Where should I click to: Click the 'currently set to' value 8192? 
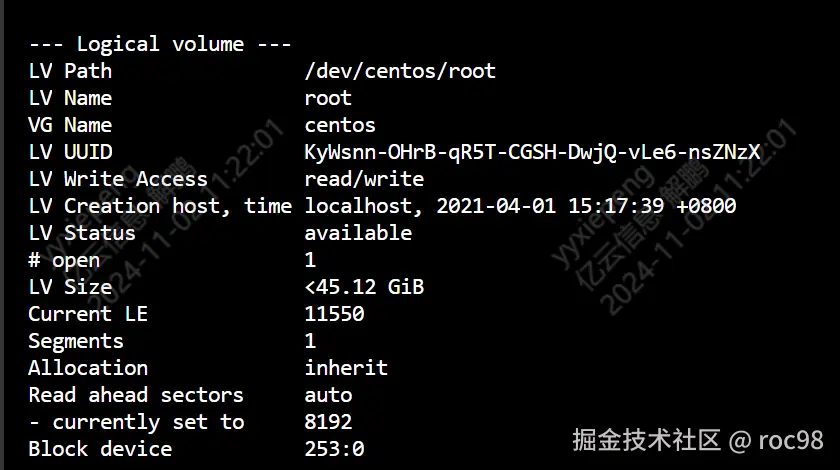pos(328,422)
